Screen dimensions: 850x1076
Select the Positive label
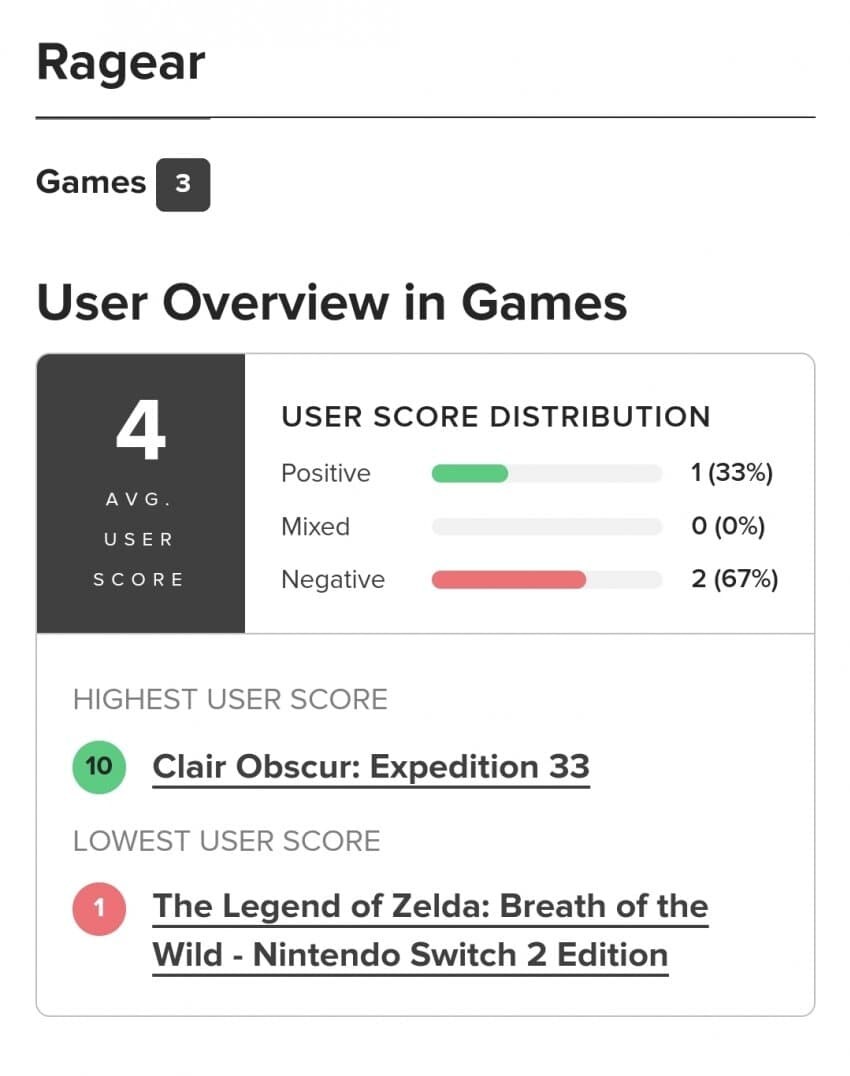point(326,473)
